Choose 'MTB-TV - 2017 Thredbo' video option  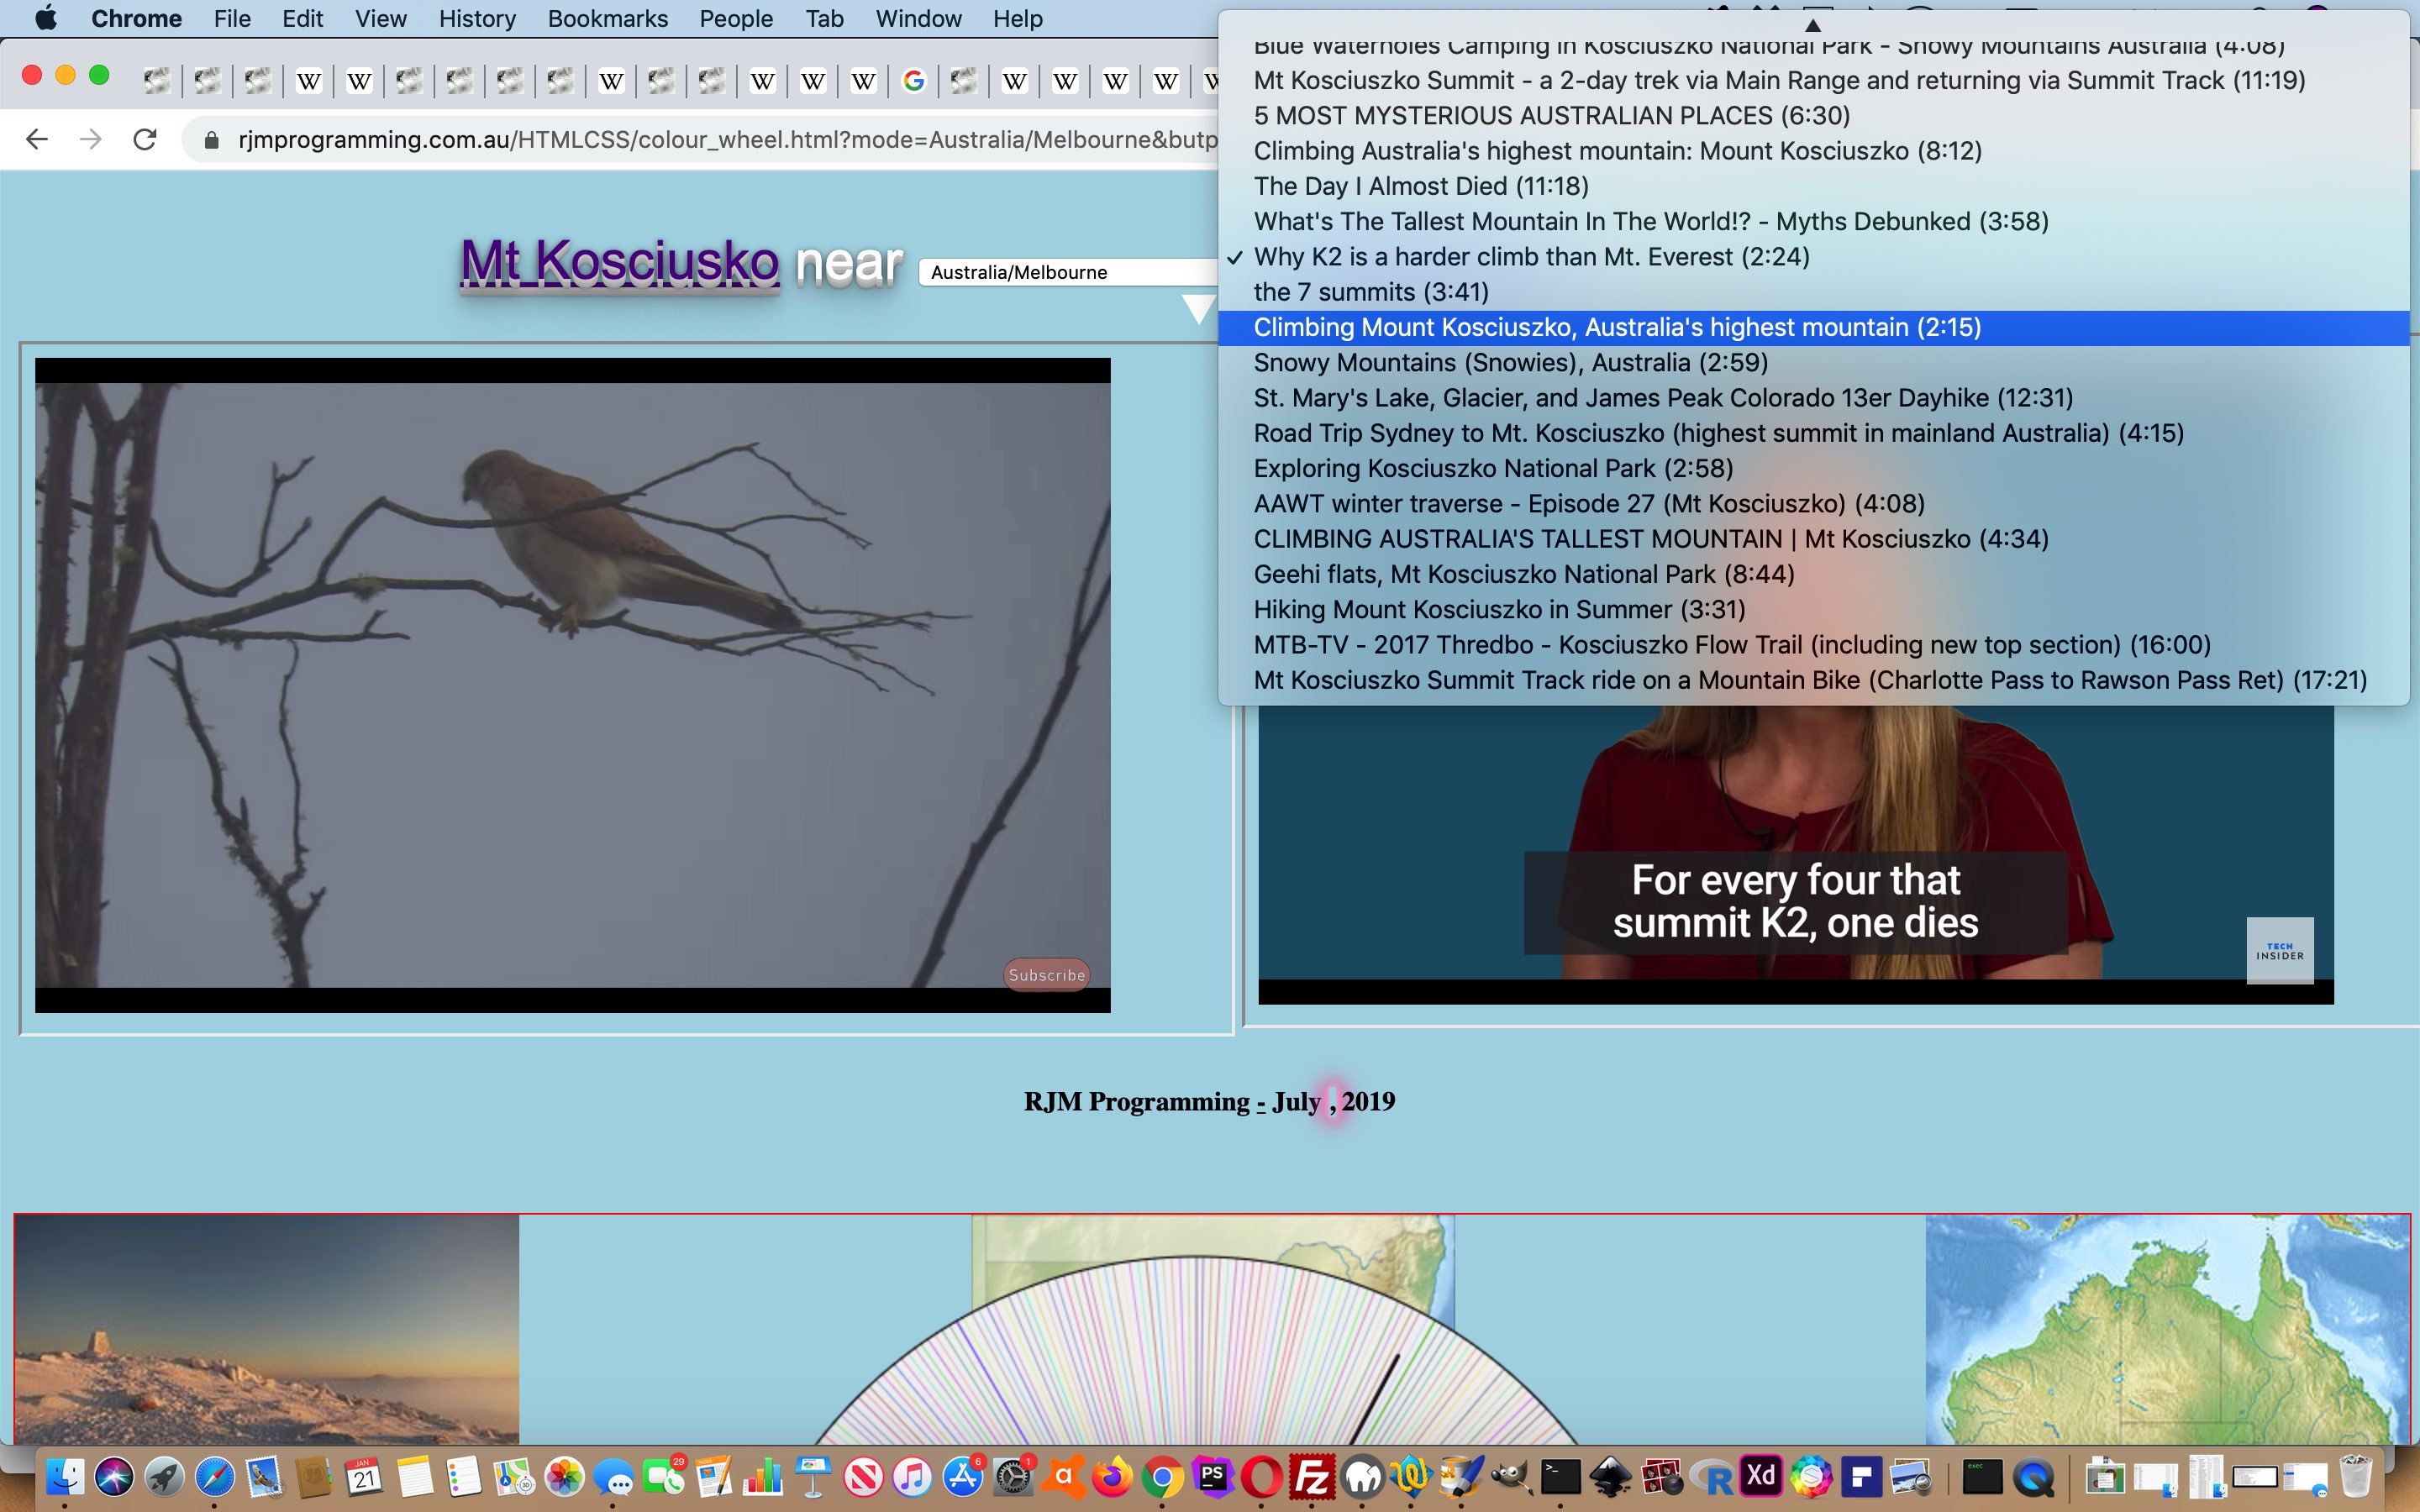pos(1813,645)
